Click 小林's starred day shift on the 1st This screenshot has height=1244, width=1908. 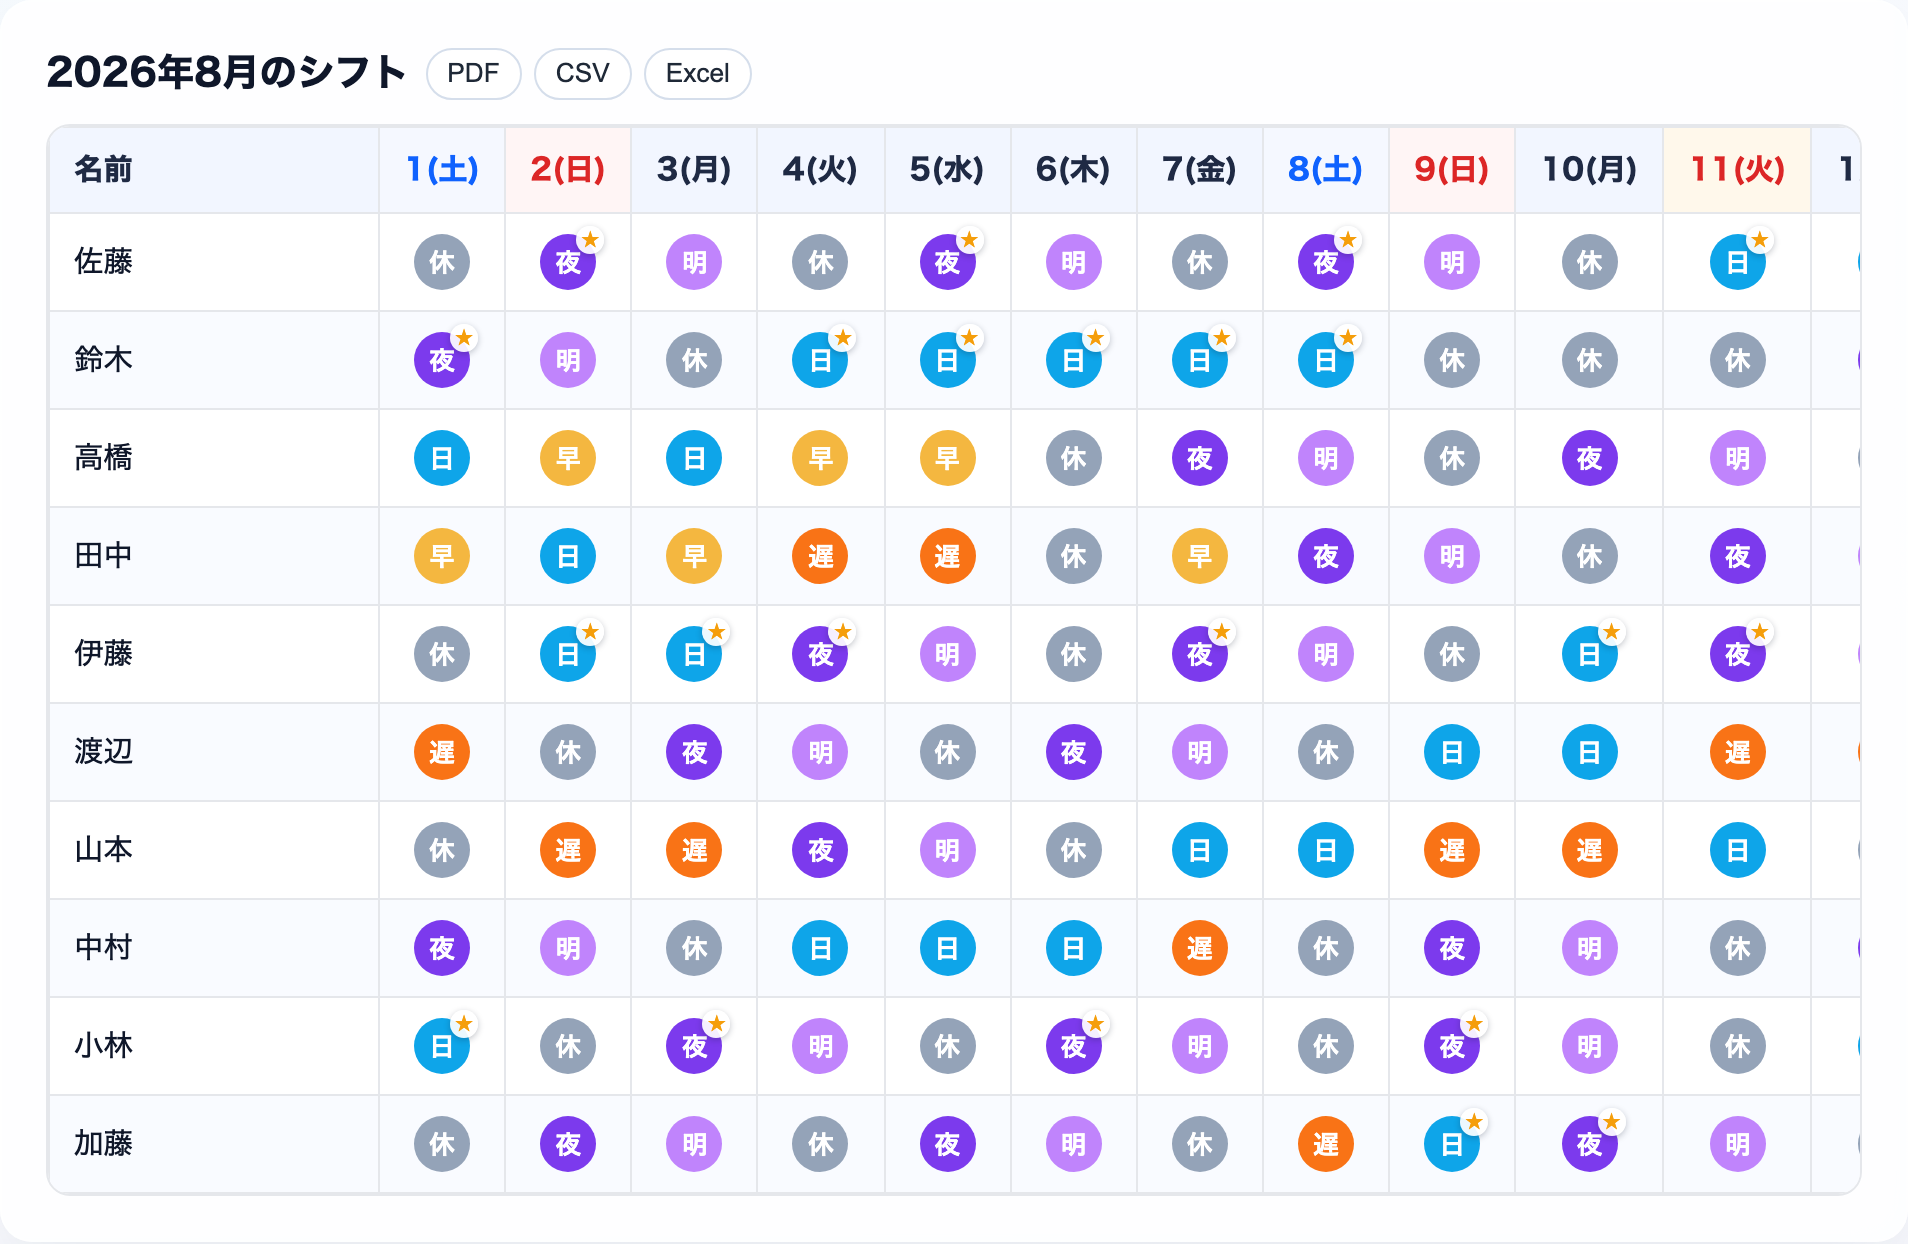tap(442, 1046)
